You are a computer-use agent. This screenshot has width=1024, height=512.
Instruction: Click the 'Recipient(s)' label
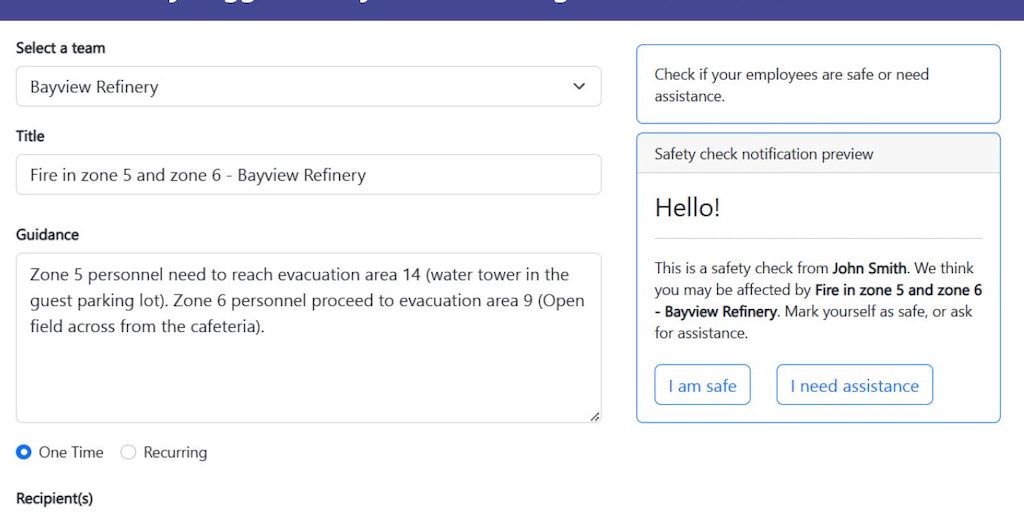tap(54, 498)
